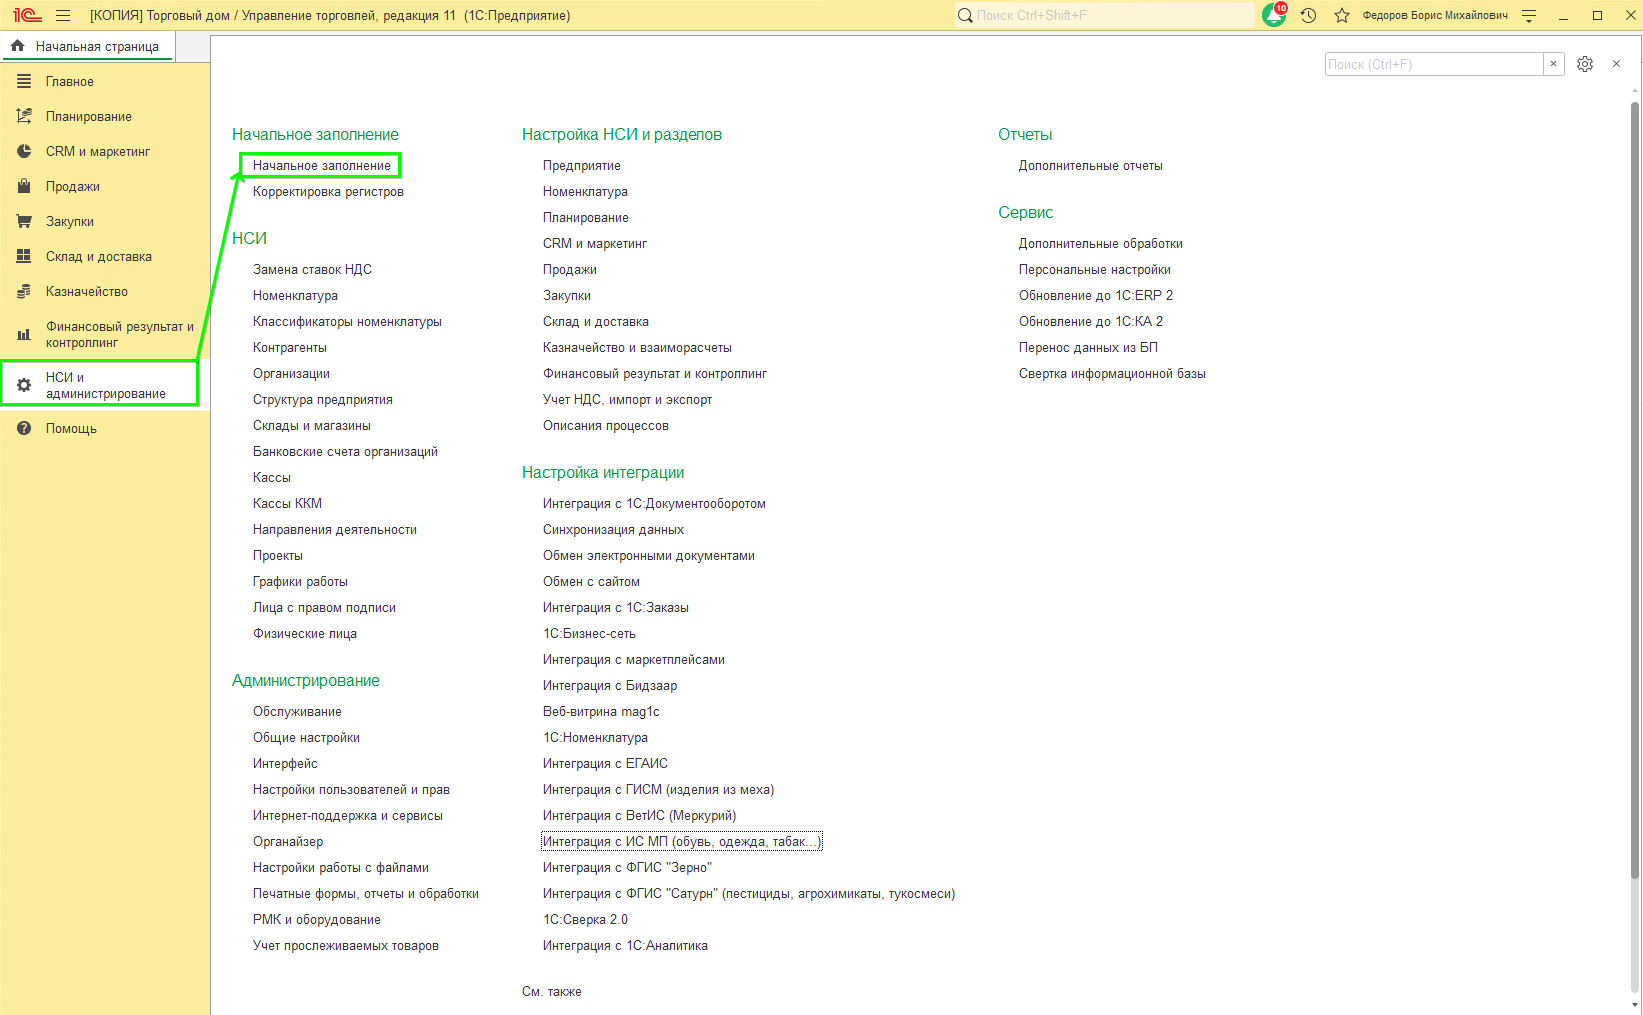Open Корректировка регистров link
Screen dimensions: 1643x1015
click(x=328, y=192)
